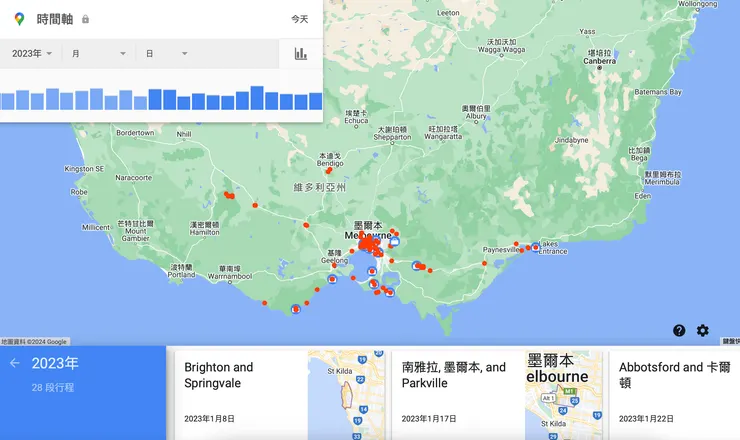Click the 2023年1月22日 date text
This screenshot has height=440, width=740.
point(646,419)
